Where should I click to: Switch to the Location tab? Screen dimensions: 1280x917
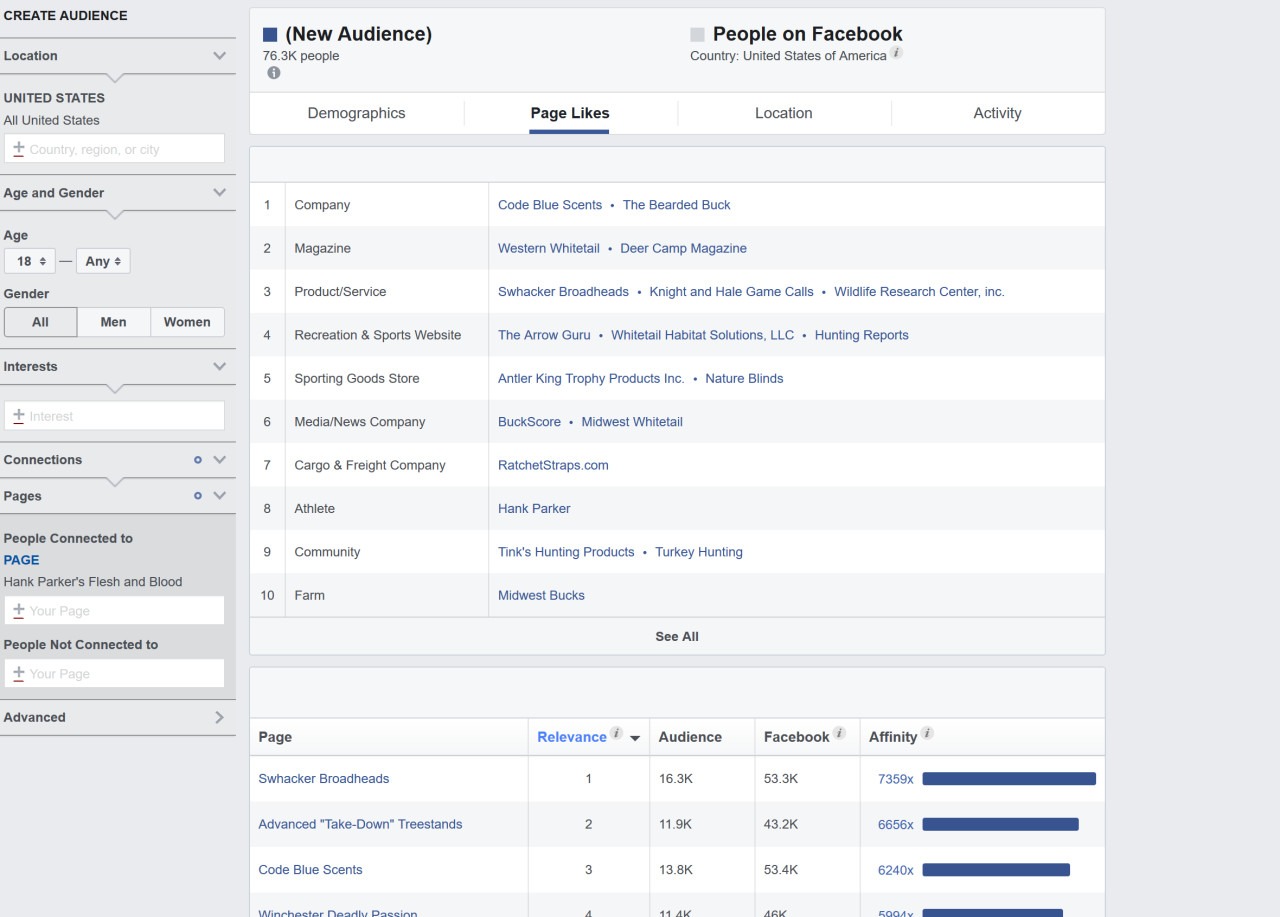coord(783,113)
